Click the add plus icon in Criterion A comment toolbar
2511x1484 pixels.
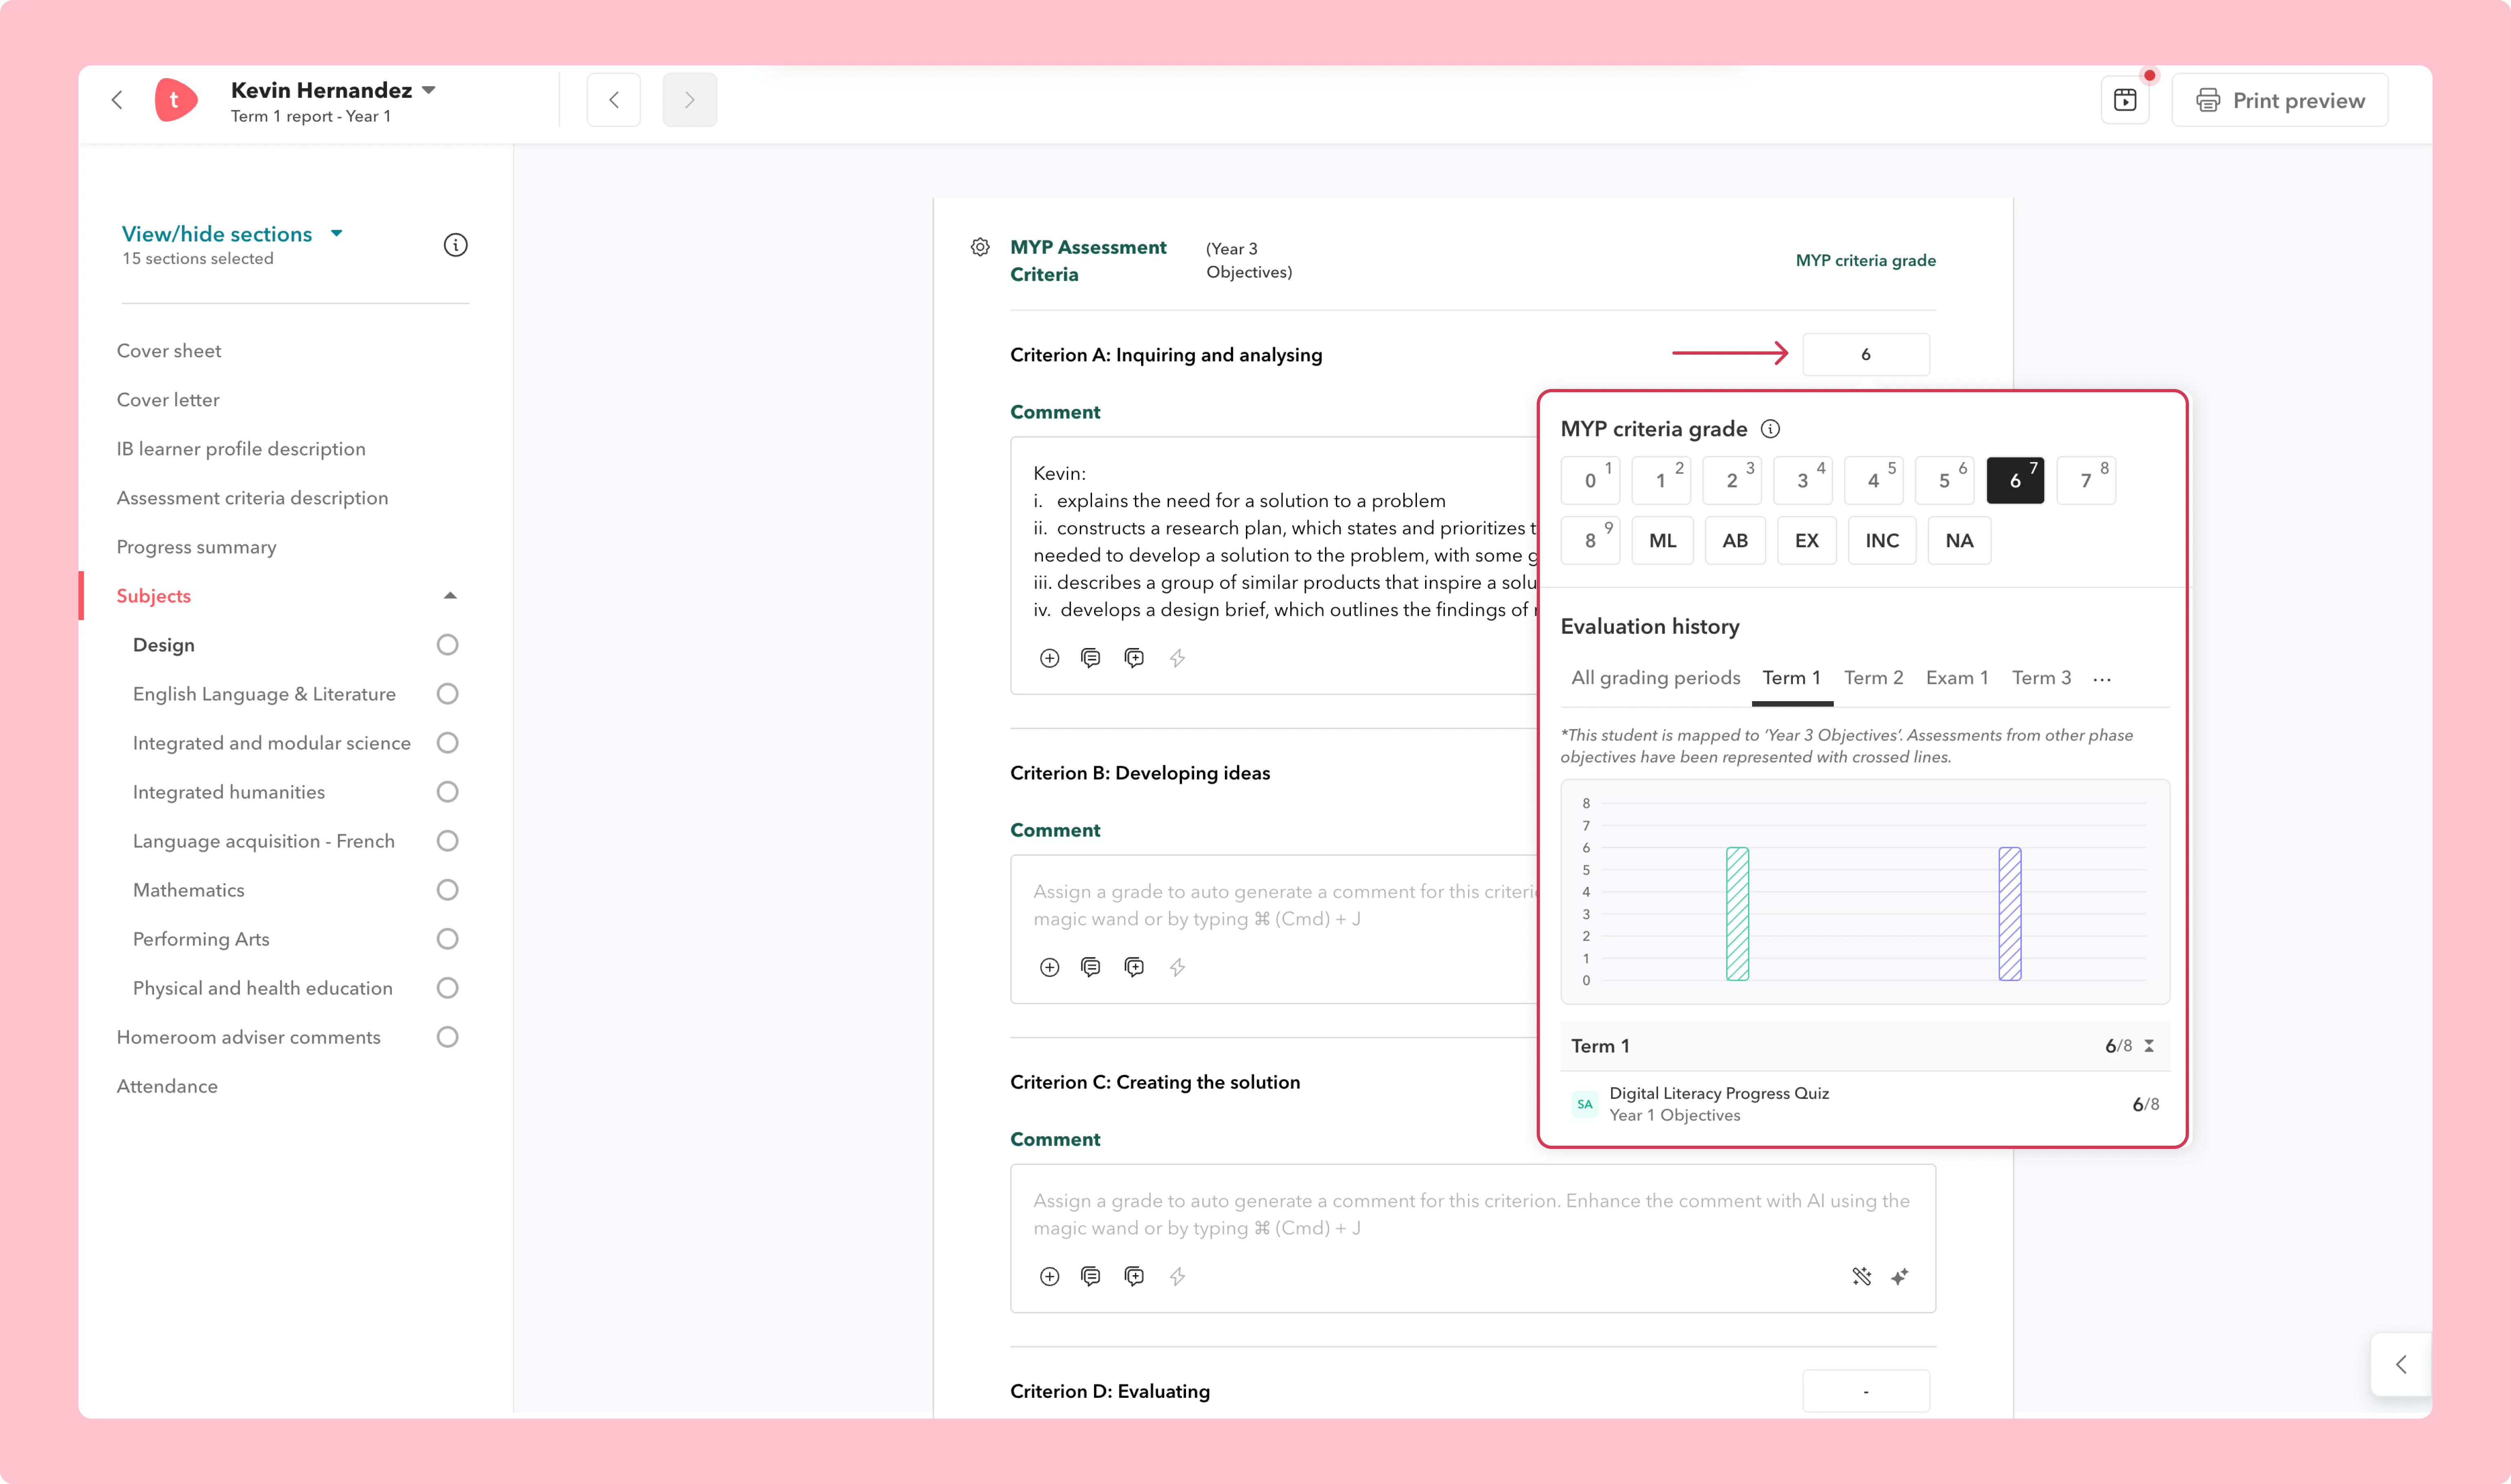[x=1049, y=658]
